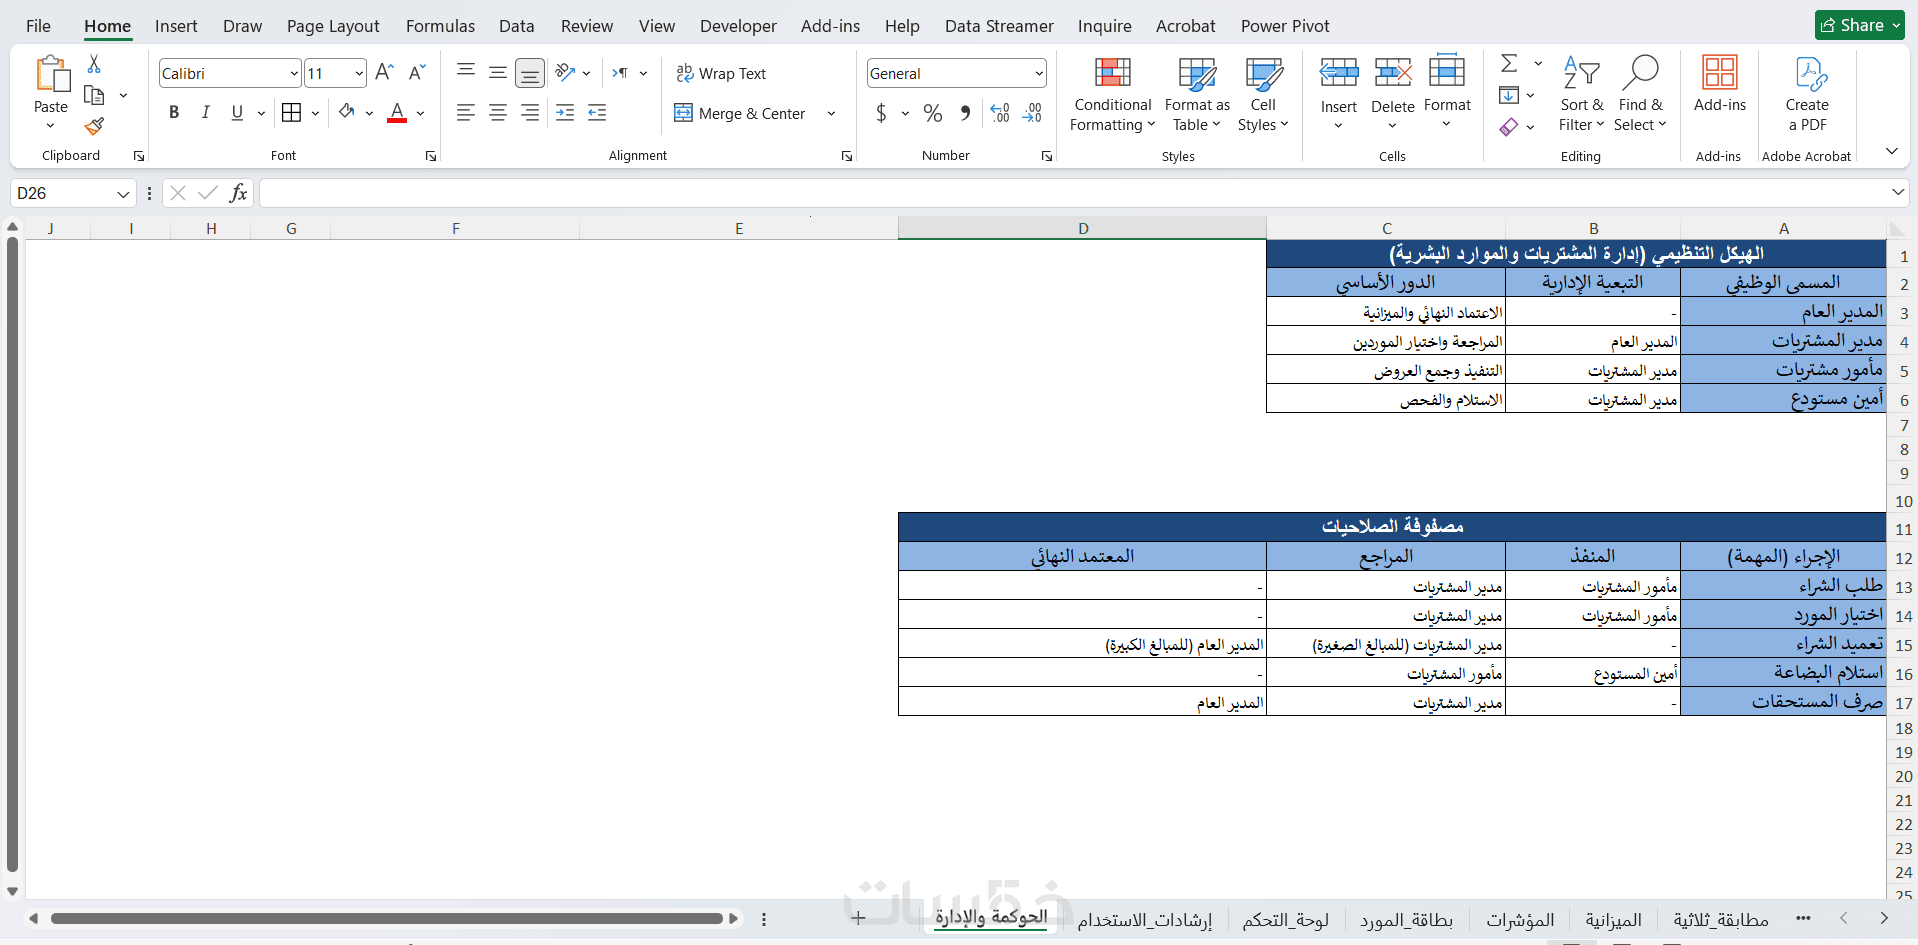Click the Insert Function fx icon
1918x945 pixels.
pos(238,193)
